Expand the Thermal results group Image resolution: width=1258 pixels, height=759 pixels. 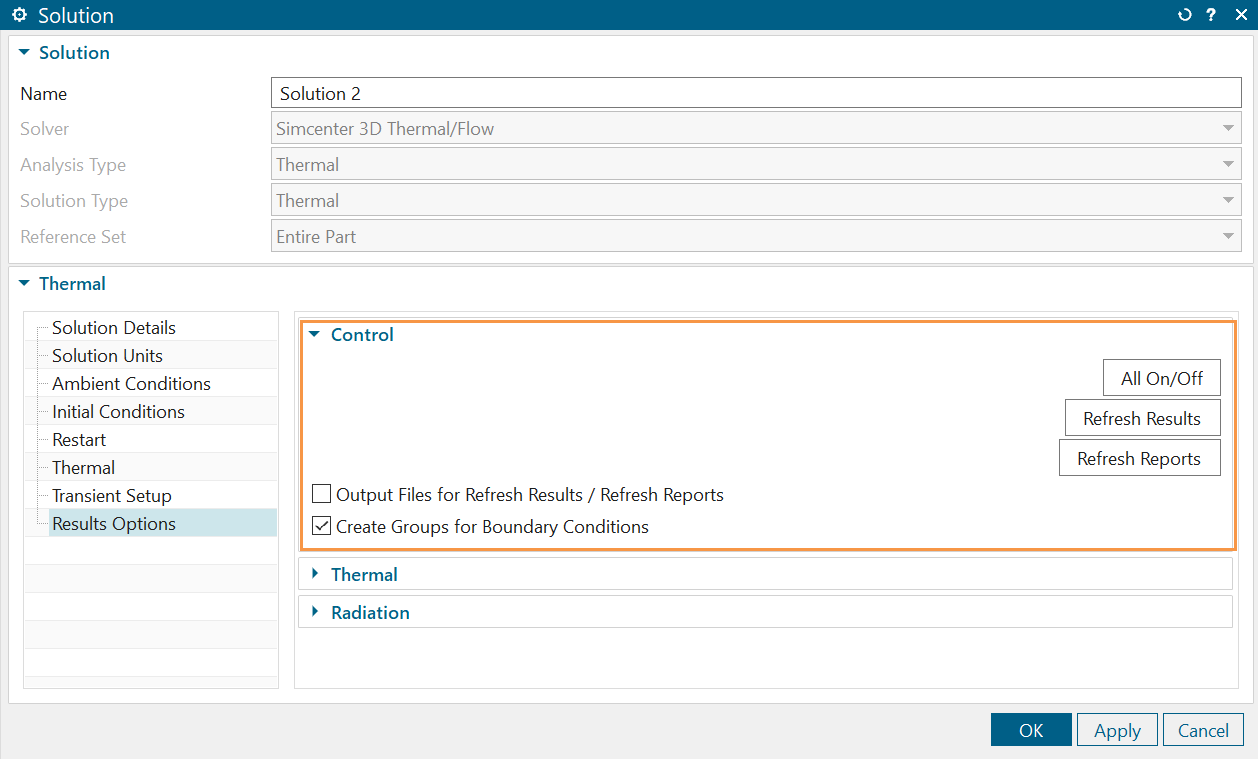(x=314, y=574)
